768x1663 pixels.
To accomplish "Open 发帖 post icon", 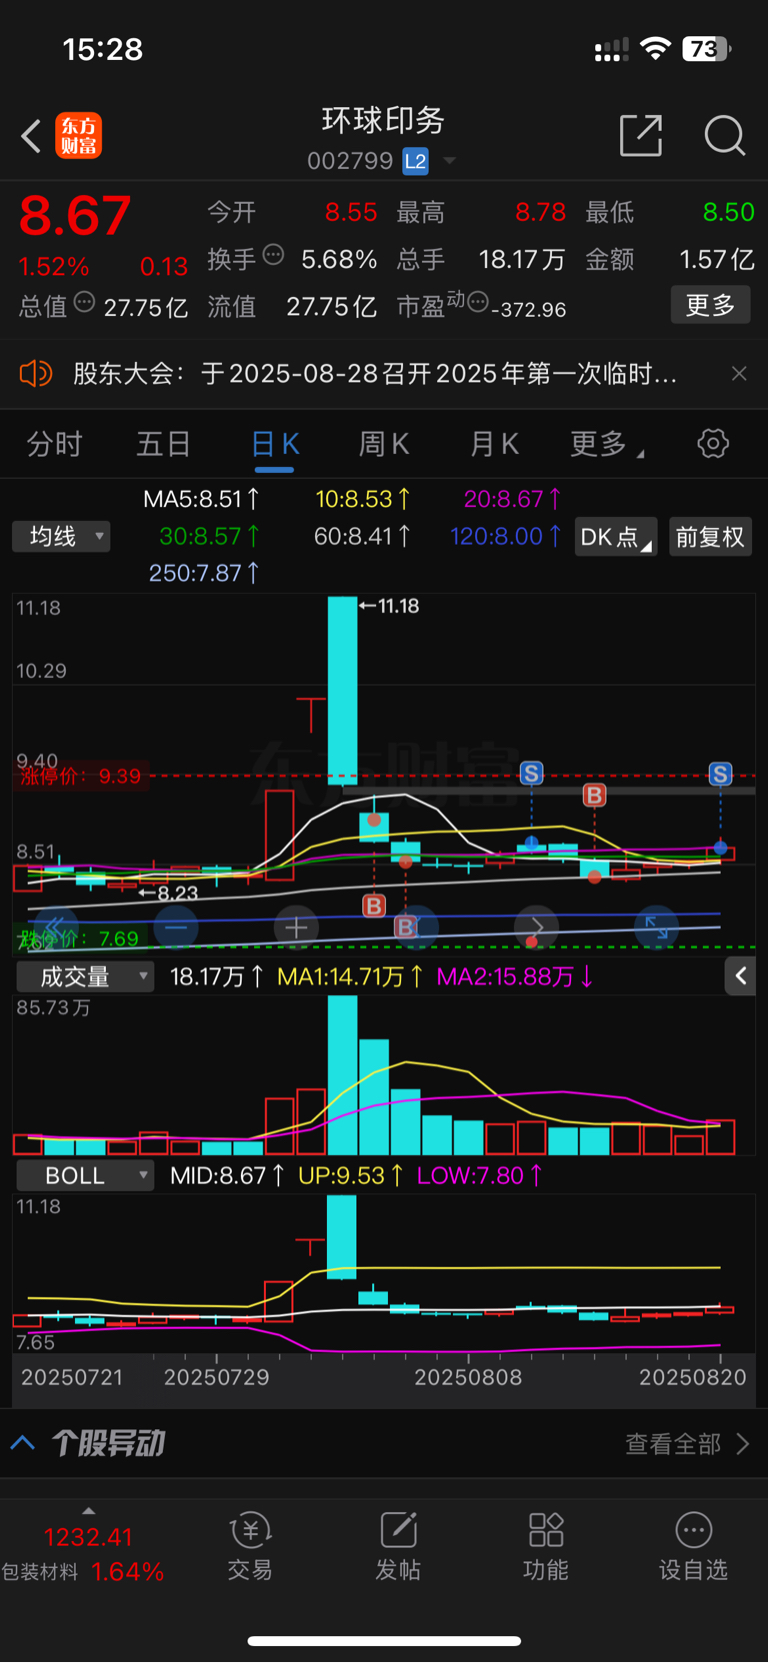I will pyautogui.click(x=398, y=1546).
